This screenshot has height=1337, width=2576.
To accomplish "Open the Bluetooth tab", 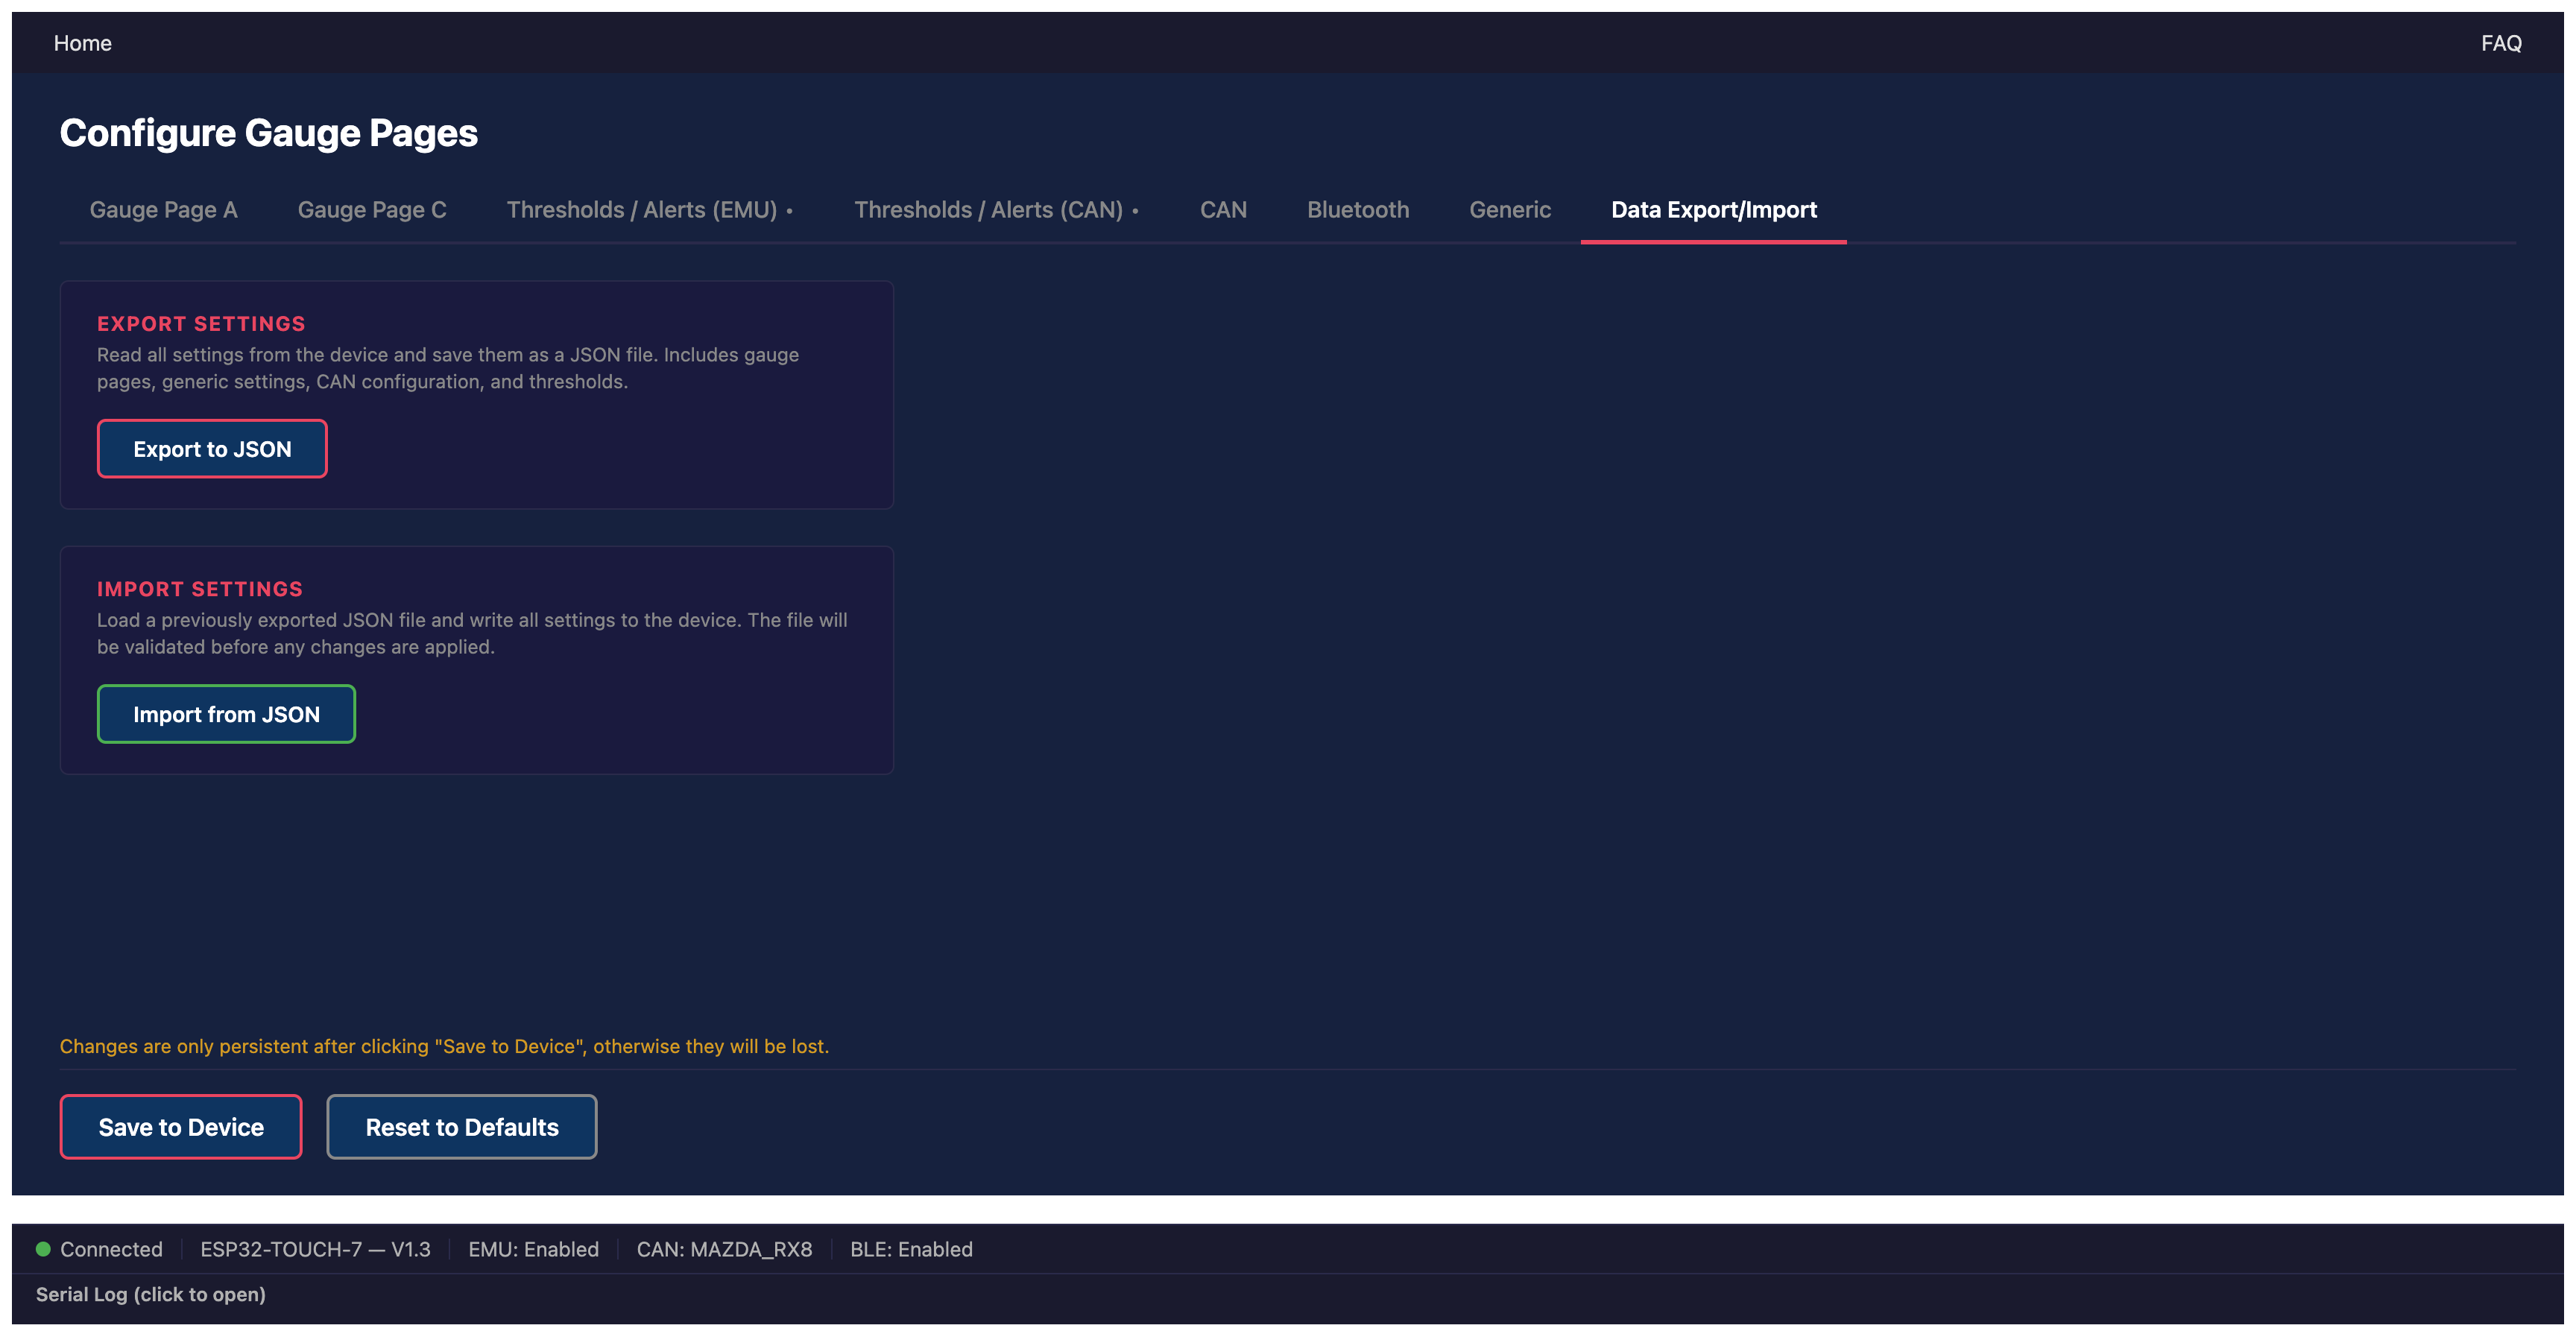I will [x=1358, y=210].
